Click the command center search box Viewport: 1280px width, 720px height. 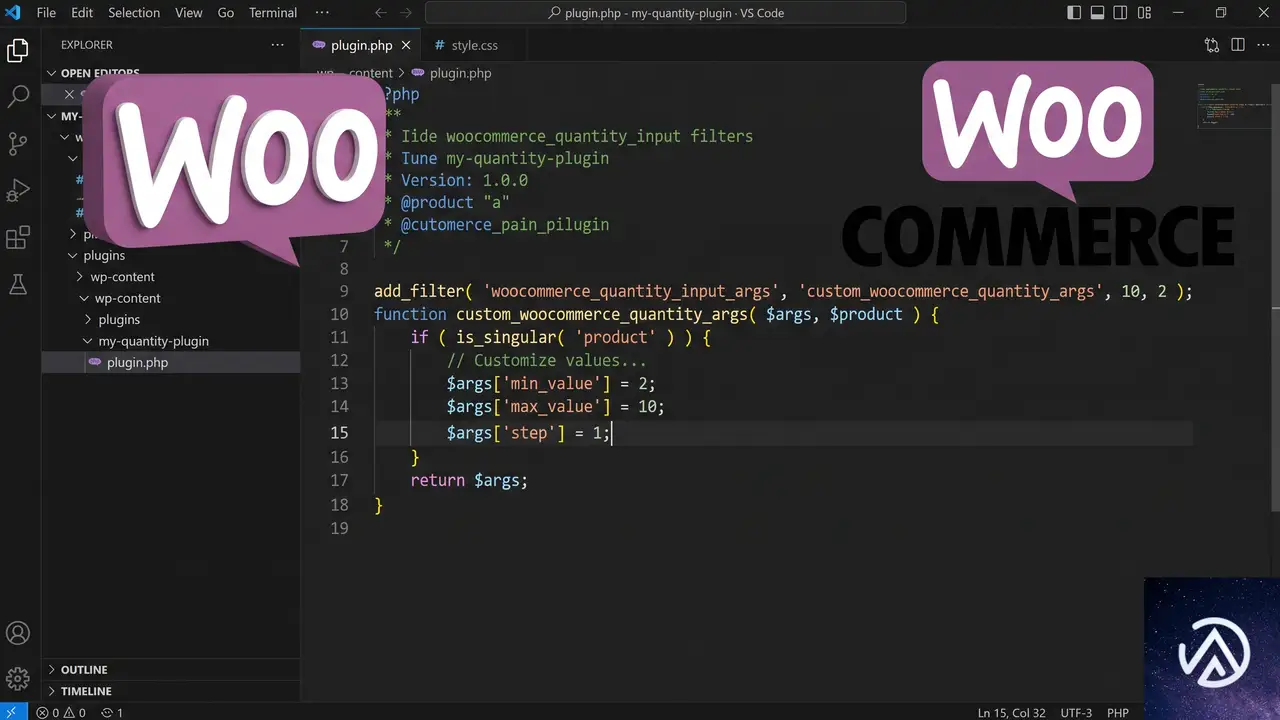665,13
